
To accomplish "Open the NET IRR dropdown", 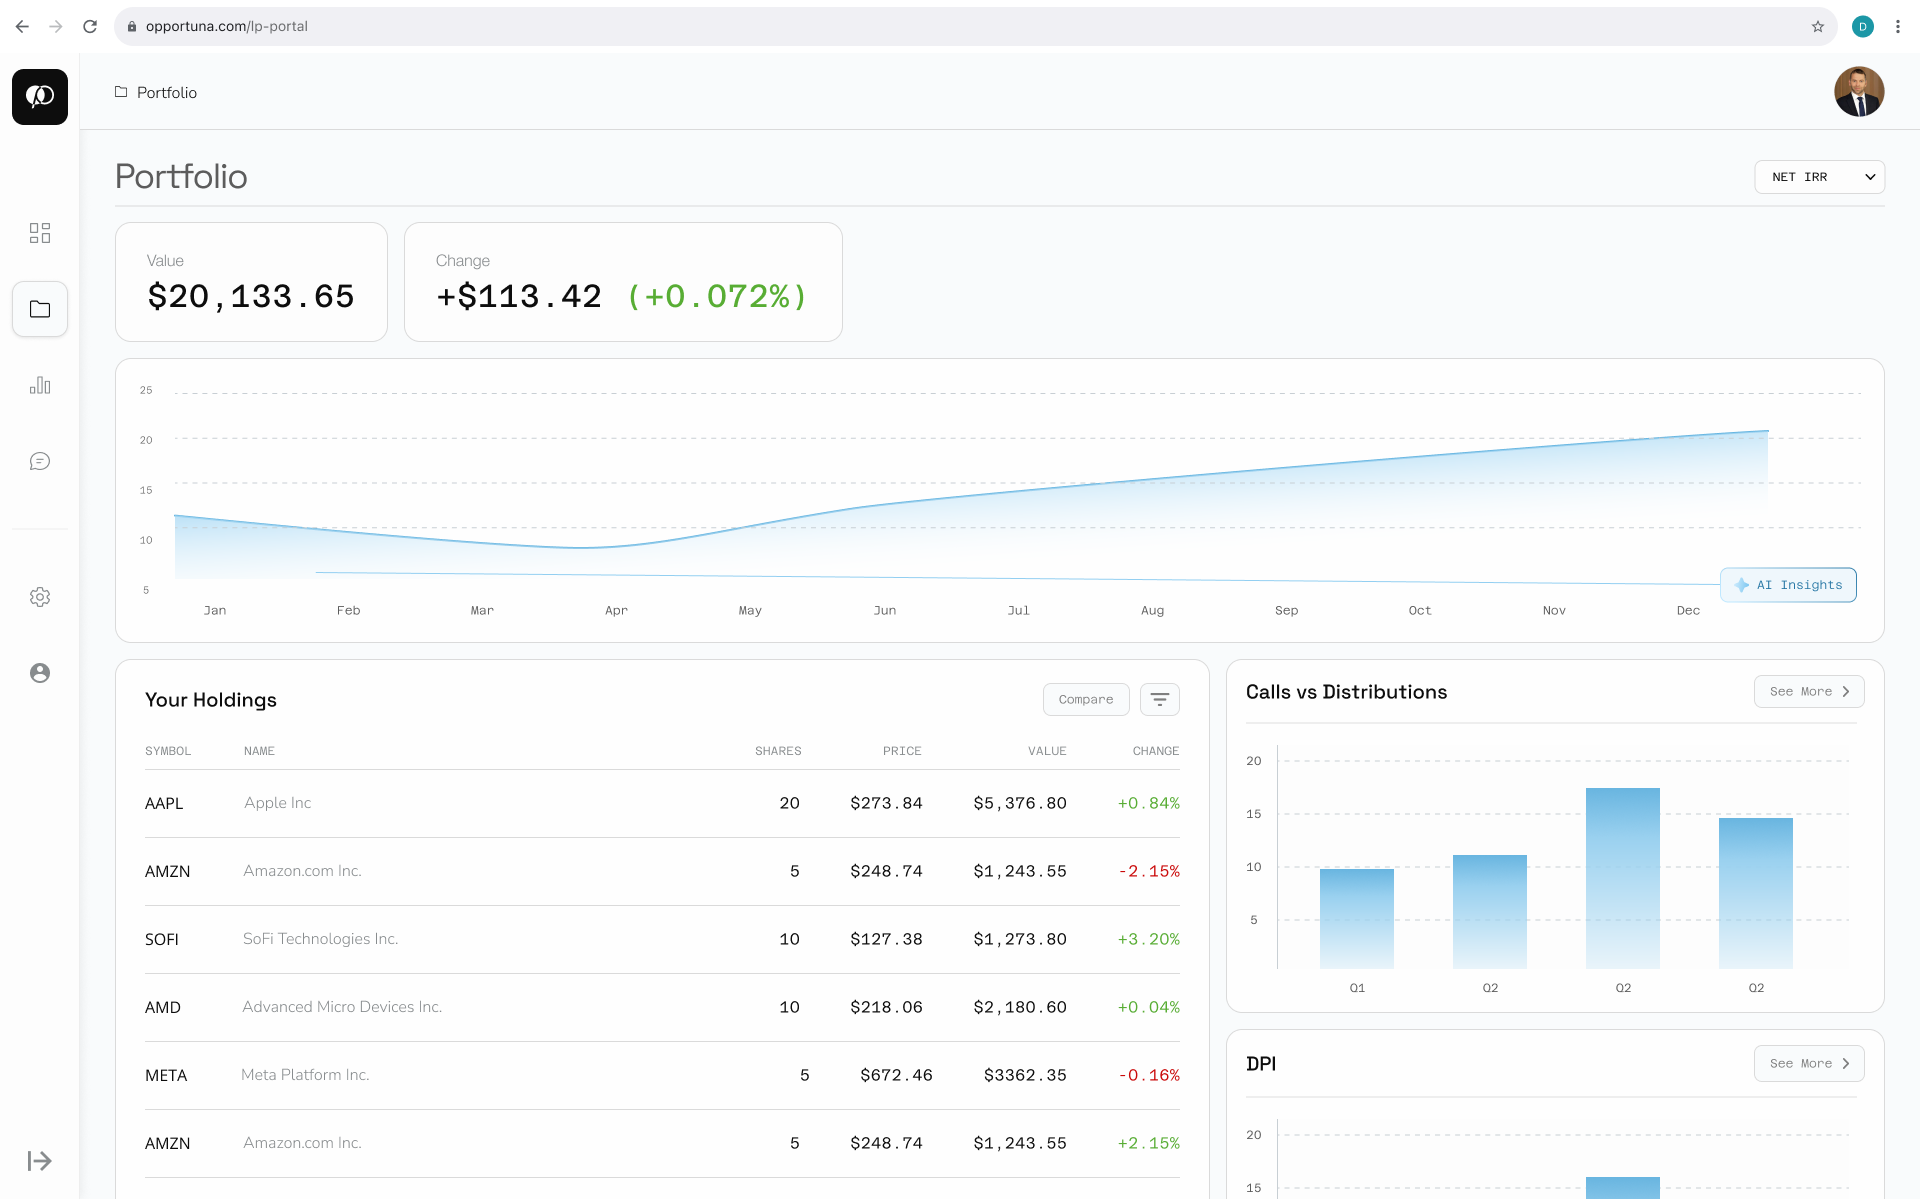I will (x=1820, y=177).
